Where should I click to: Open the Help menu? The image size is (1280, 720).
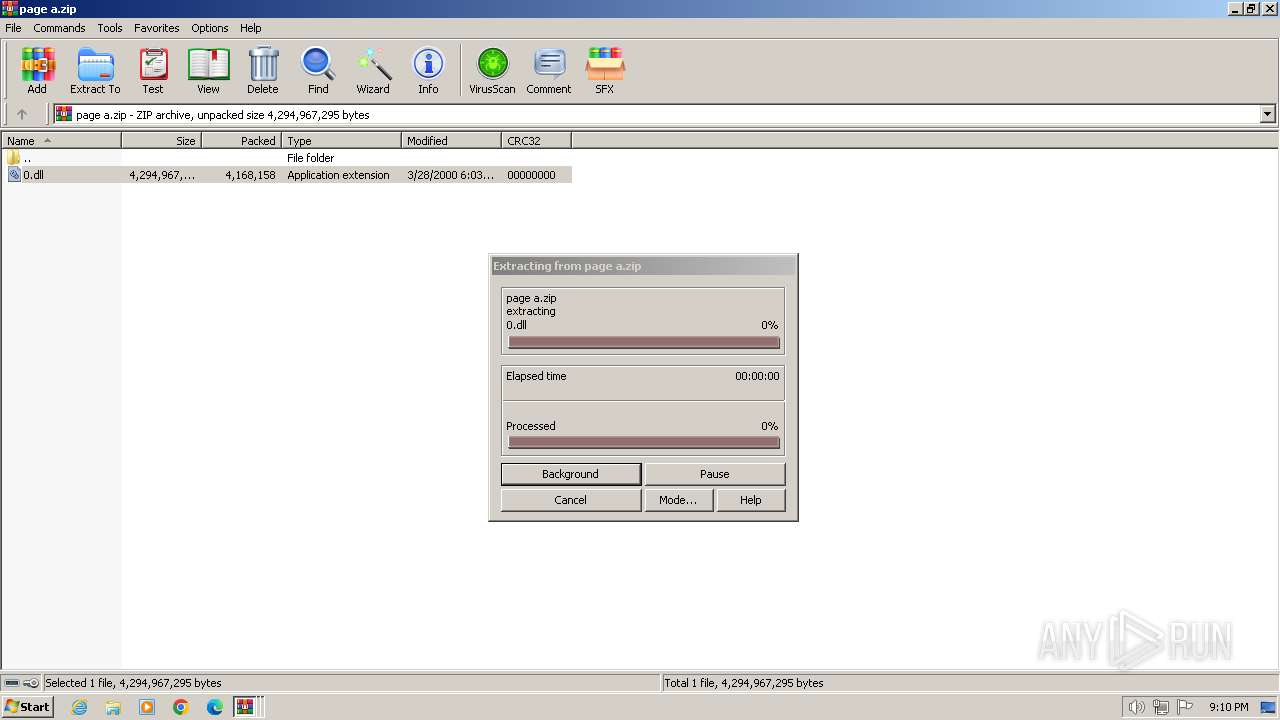[251, 28]
